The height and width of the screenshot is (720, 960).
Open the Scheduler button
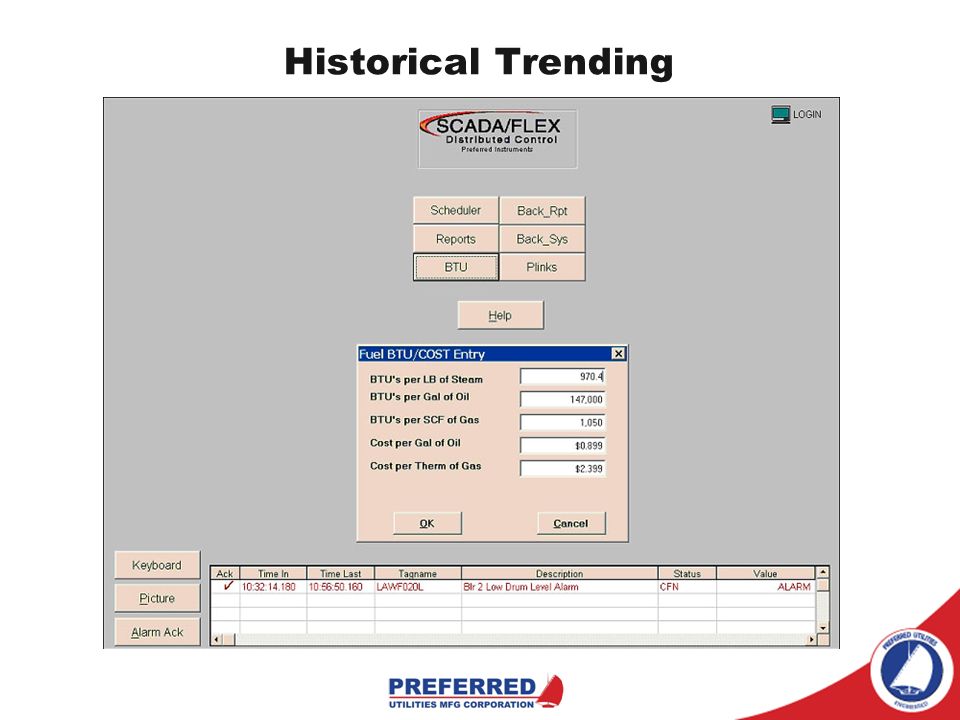(x=456, y=211)
